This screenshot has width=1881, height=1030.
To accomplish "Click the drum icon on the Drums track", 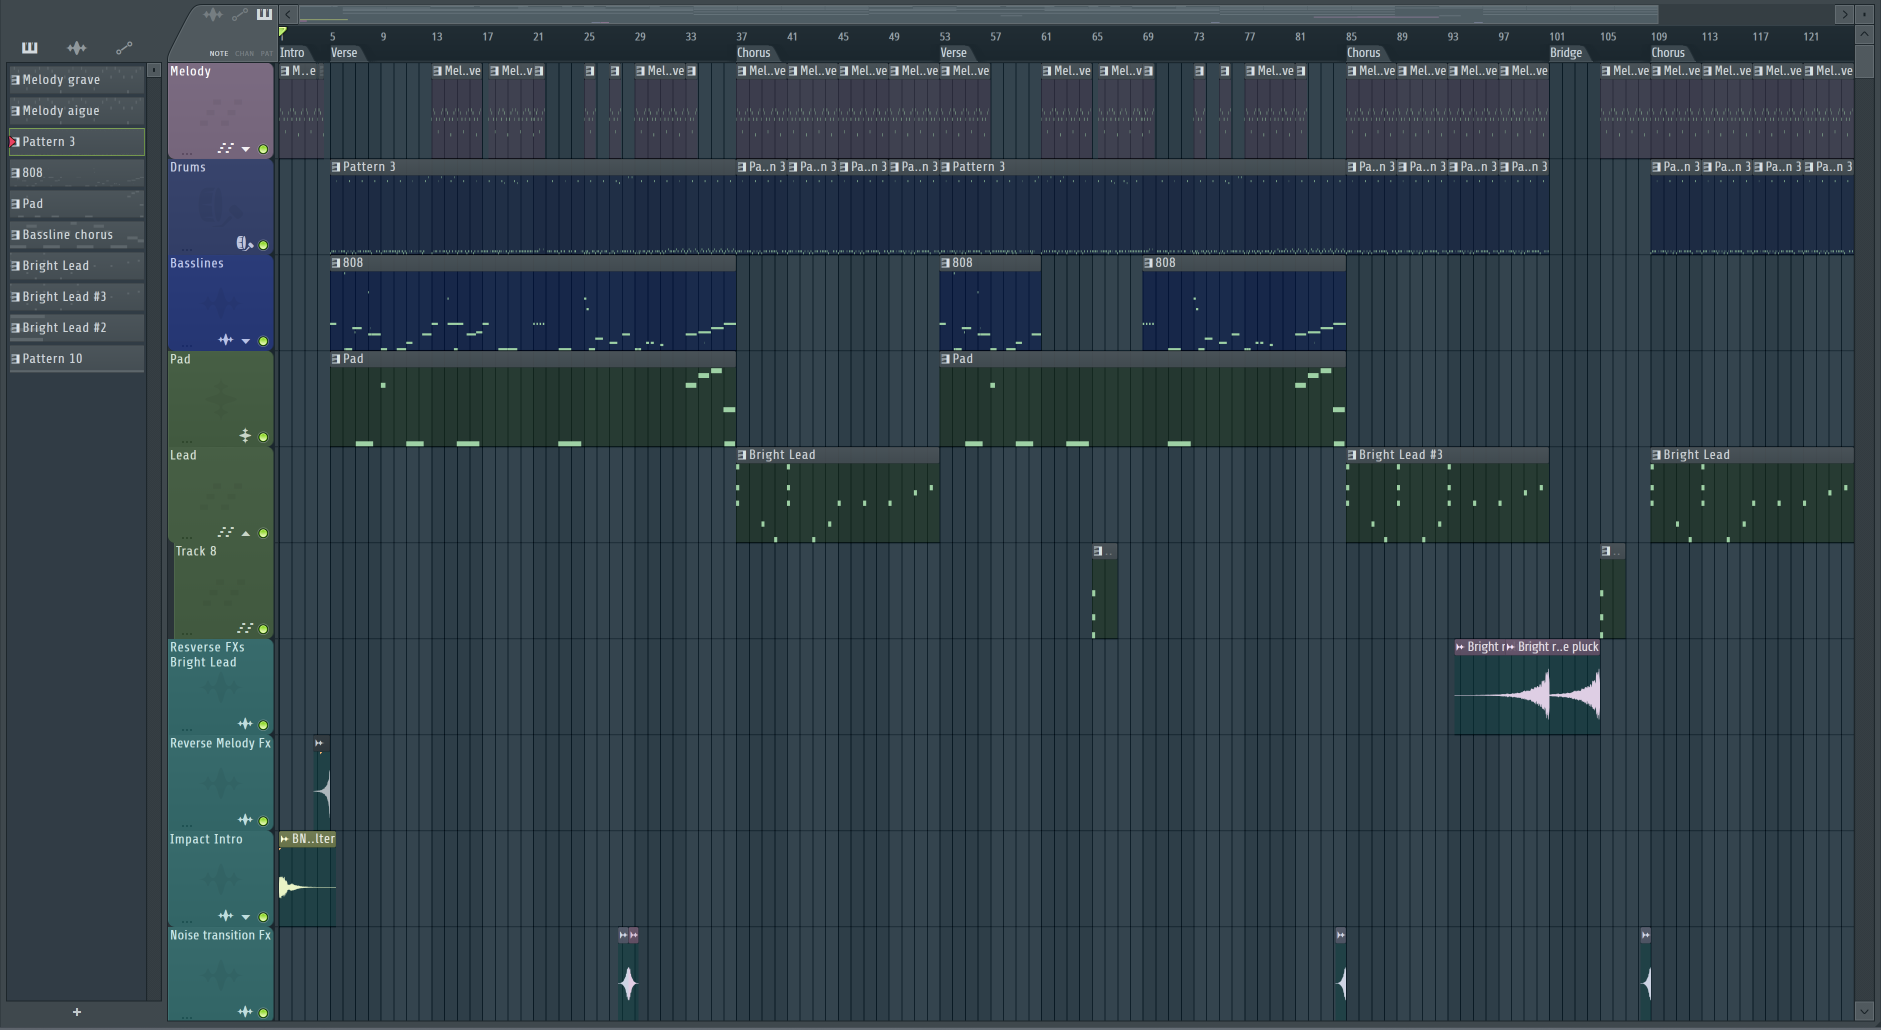I will (x=243, y=243).
